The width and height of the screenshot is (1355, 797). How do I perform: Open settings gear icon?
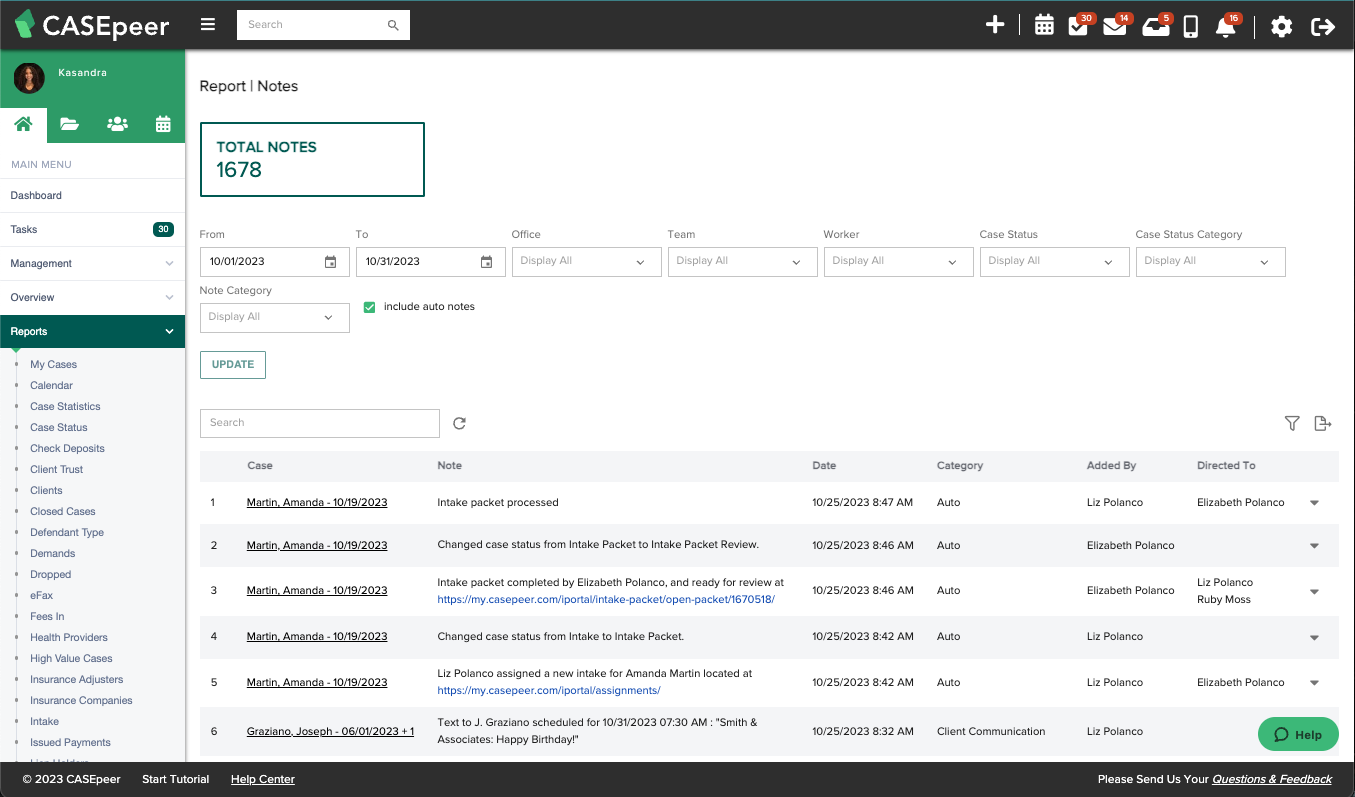(x=1282, y=26)
